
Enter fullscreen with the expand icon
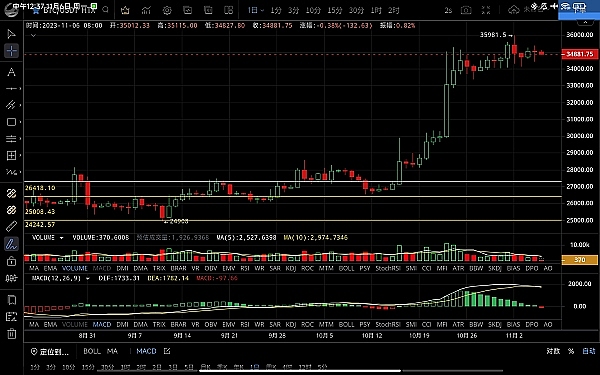point(486,10)
